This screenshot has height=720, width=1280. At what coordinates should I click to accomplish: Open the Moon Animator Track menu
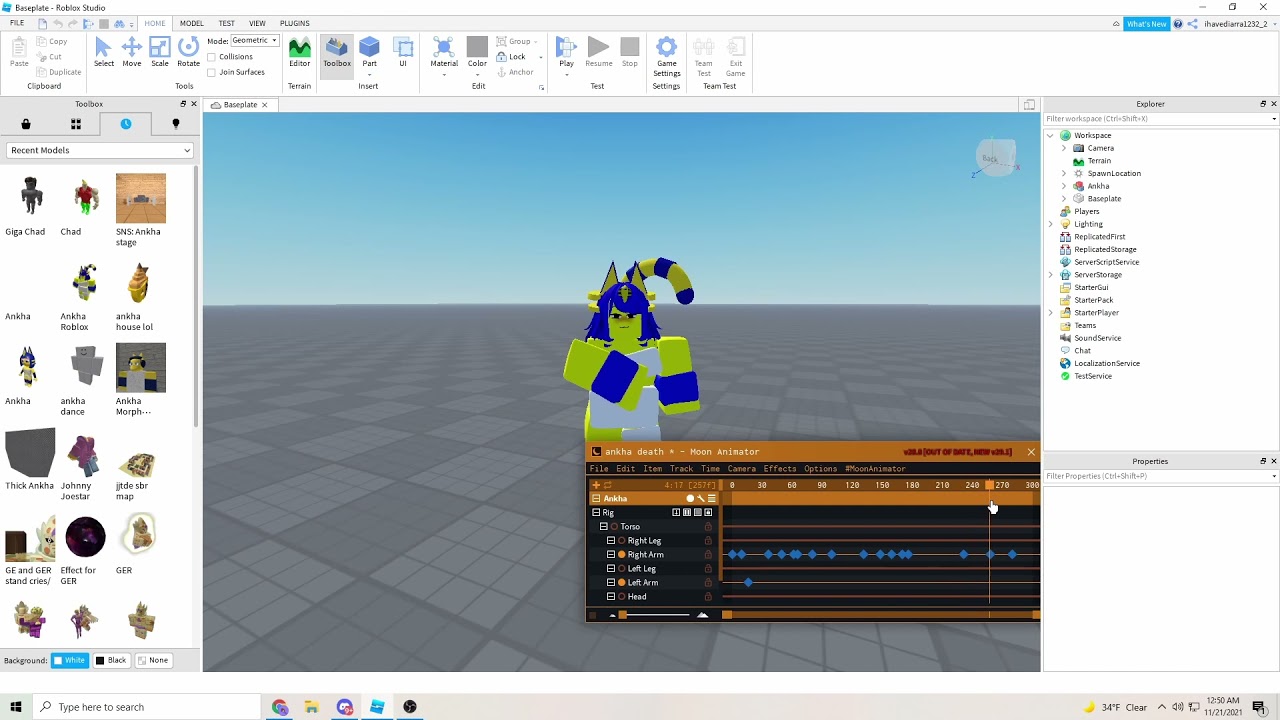coord(681,469)
